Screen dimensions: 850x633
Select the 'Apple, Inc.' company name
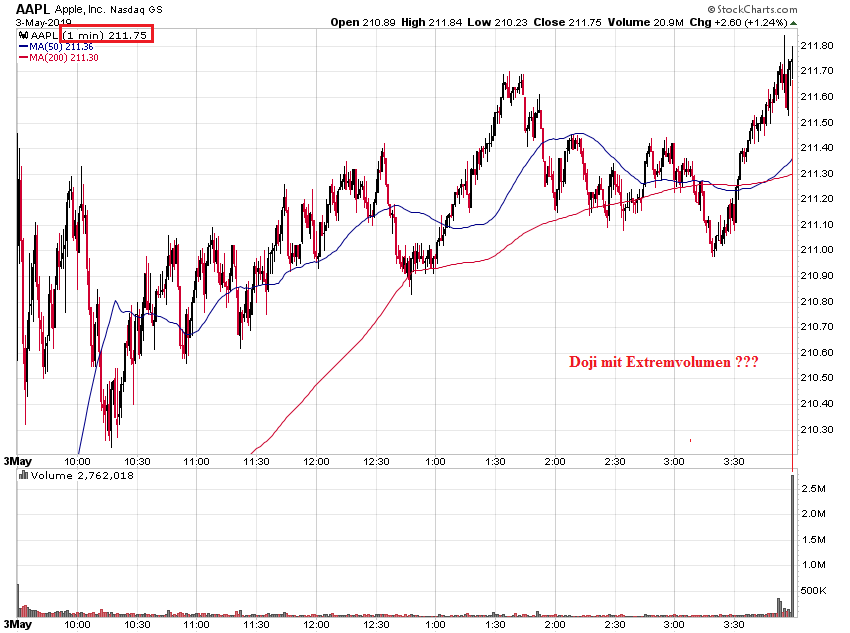[x=80, y=9]
